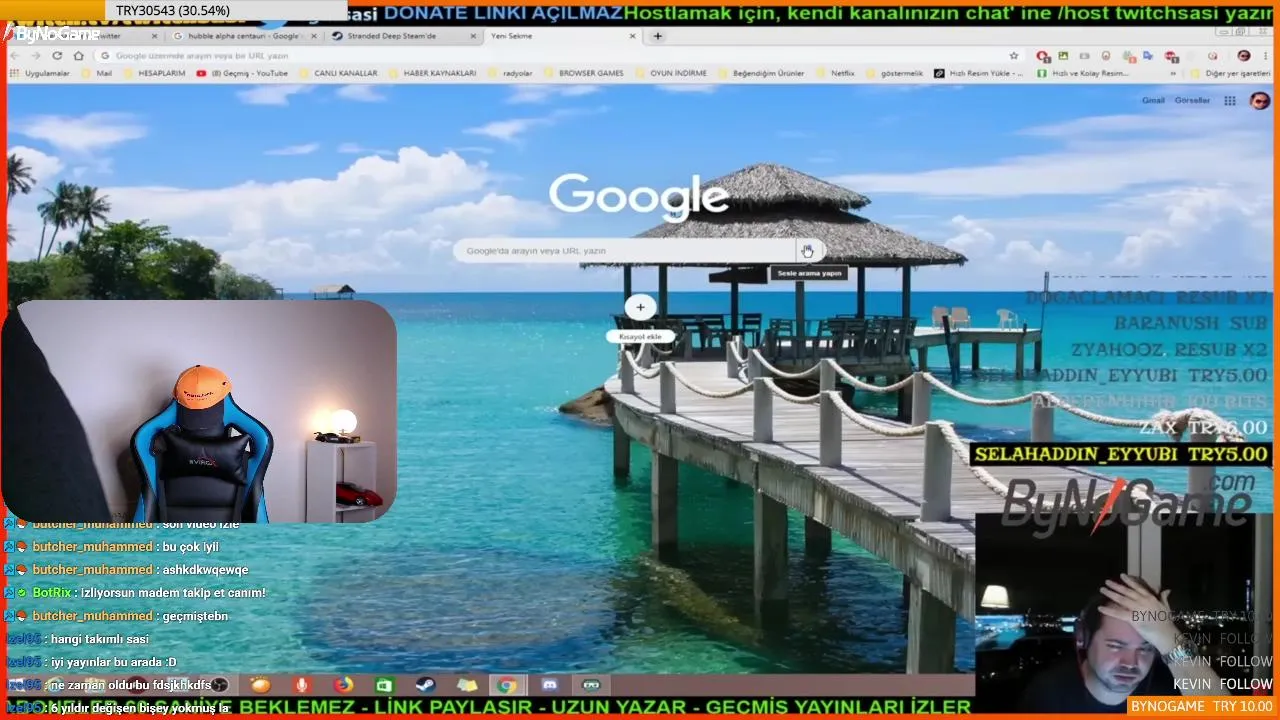Open BROWSER GAMES bookmarks folder
The image size is (1280, 720).
point(583,74)
